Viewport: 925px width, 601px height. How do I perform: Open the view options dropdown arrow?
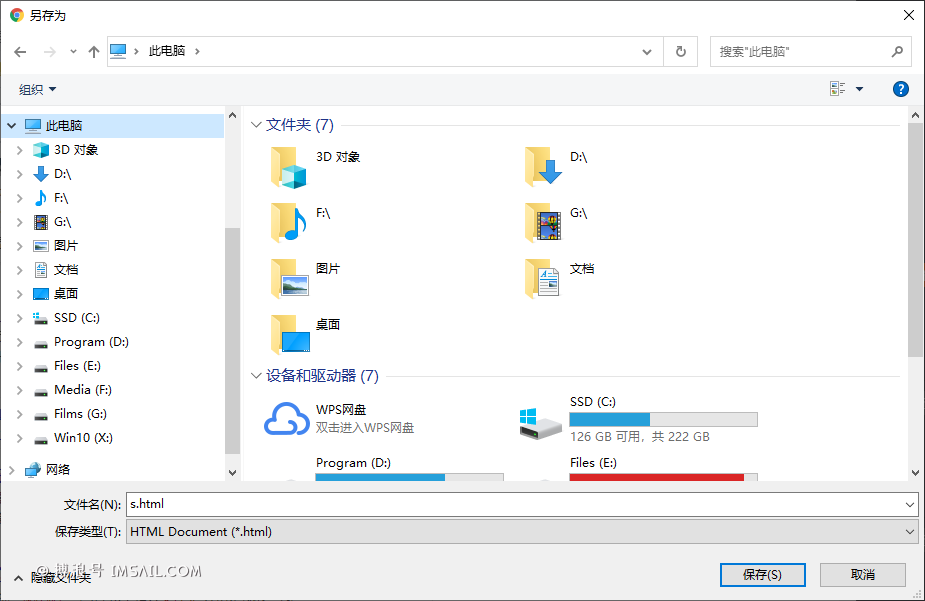859,89
